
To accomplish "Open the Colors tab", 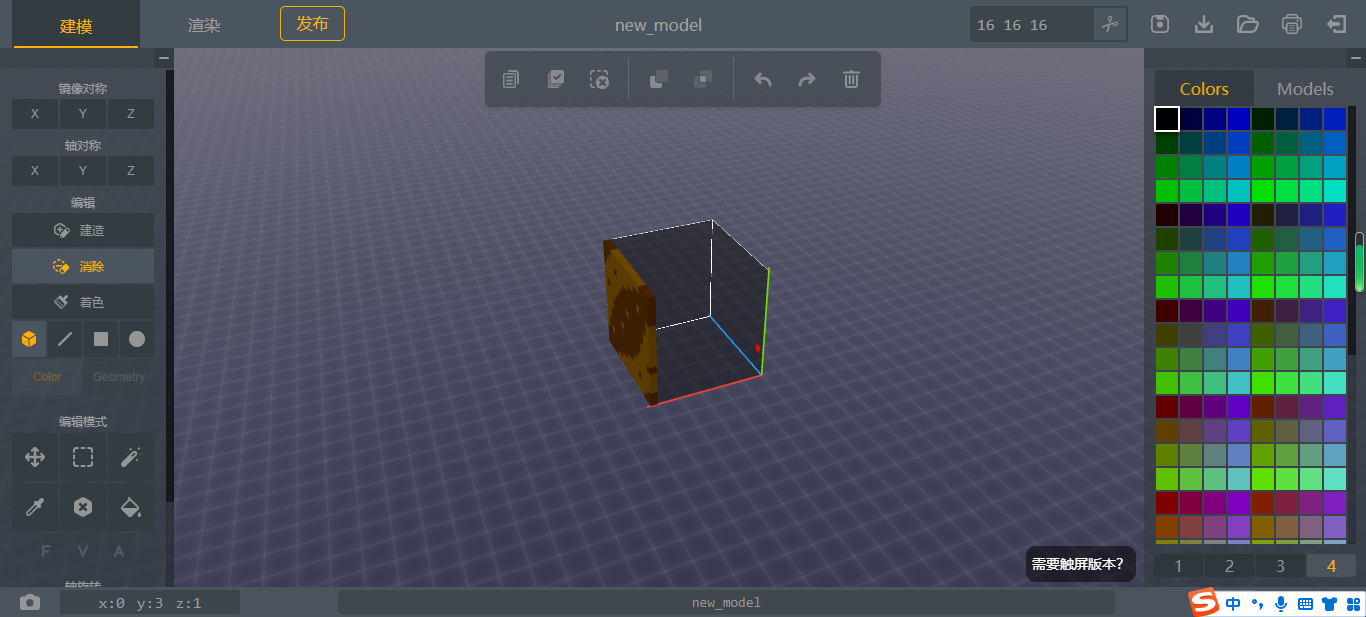I will (1204, 89).
